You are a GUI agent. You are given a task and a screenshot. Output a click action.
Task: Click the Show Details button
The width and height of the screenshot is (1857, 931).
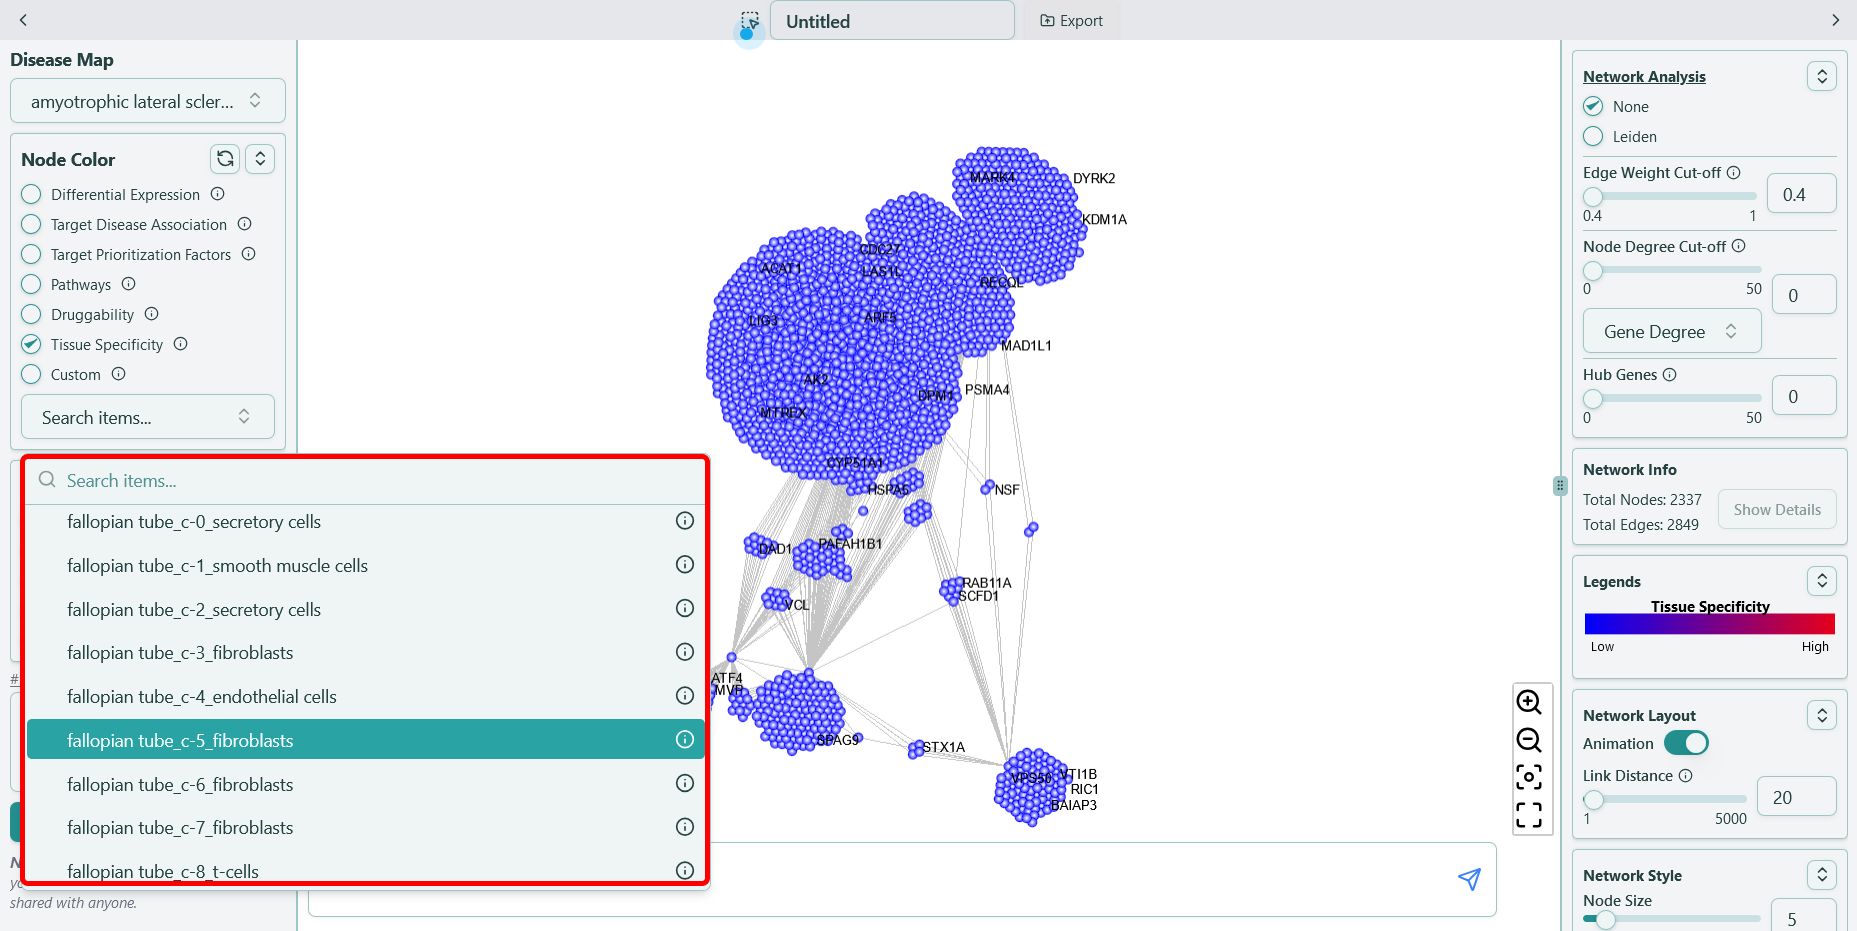[x=1776, y=509]
